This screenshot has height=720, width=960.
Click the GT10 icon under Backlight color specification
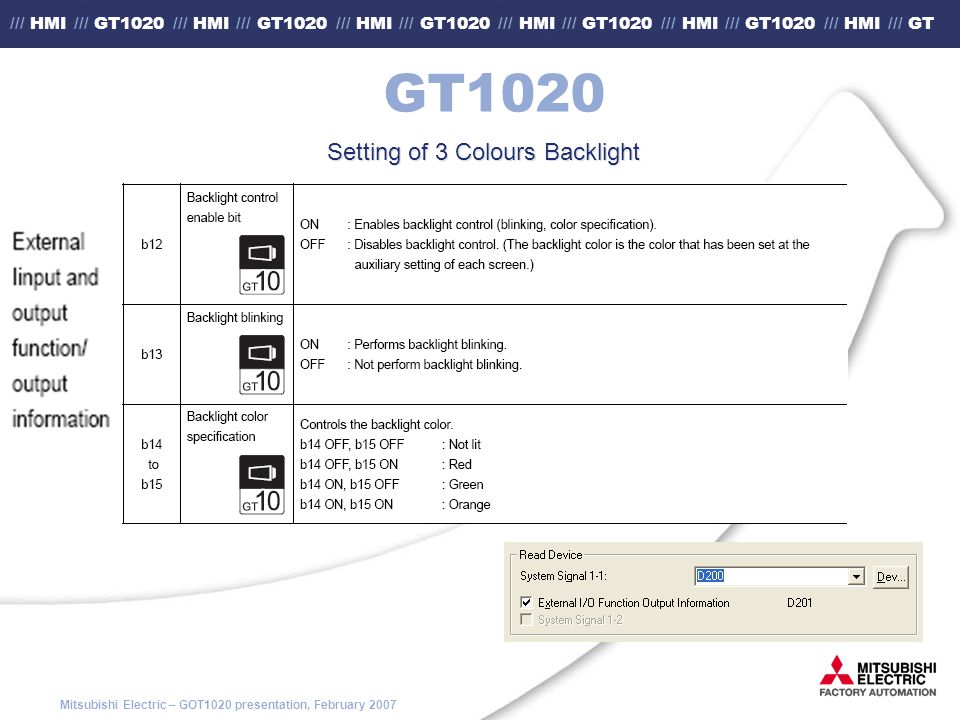click(261, 485)
